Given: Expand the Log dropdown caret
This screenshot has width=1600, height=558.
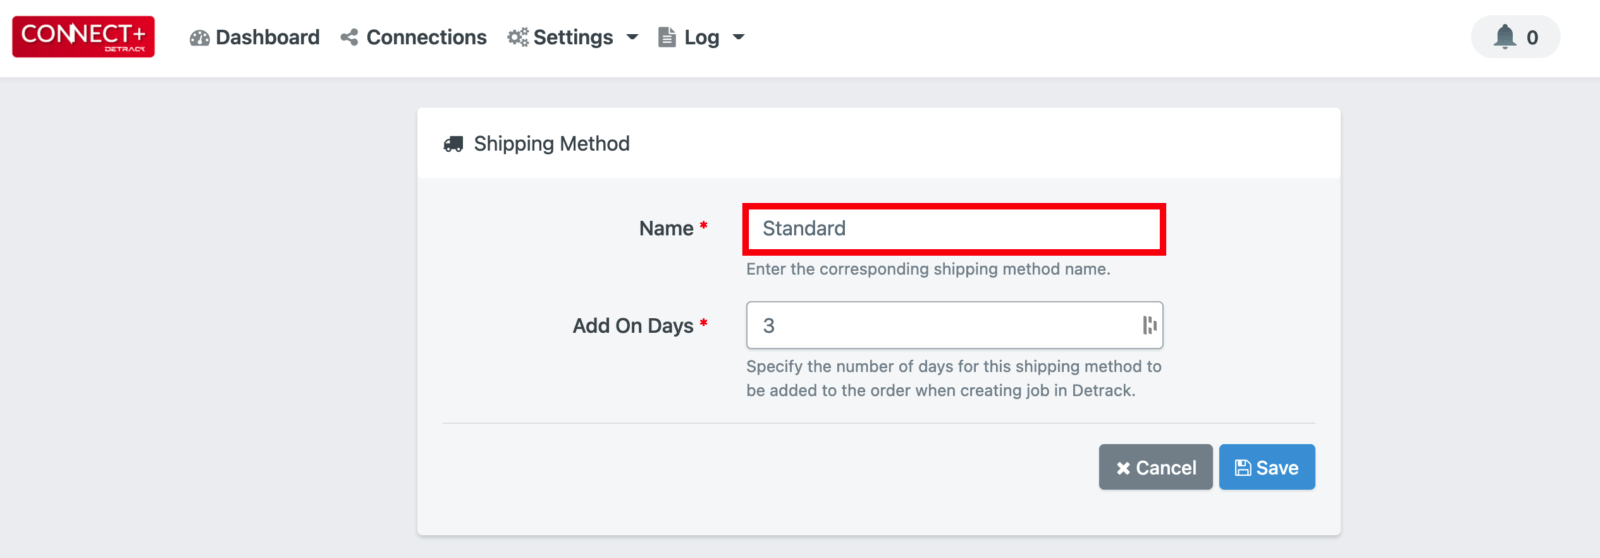Looking at the screenshot, I should (739, 38).
